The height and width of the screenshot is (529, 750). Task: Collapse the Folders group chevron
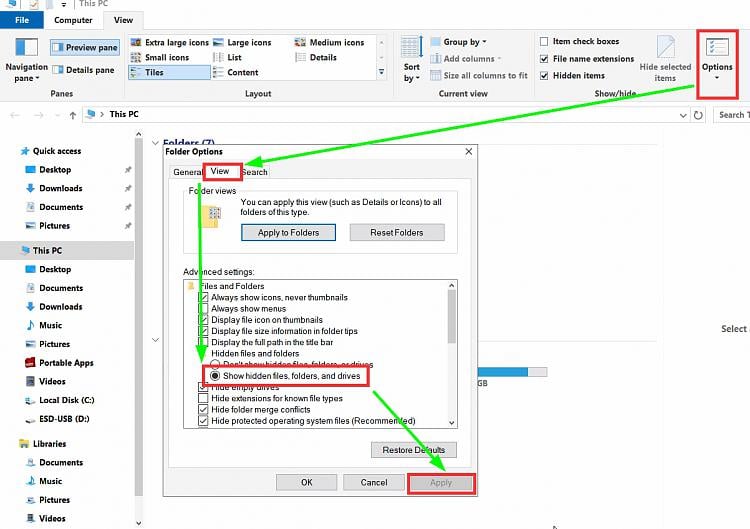(155, 143)
